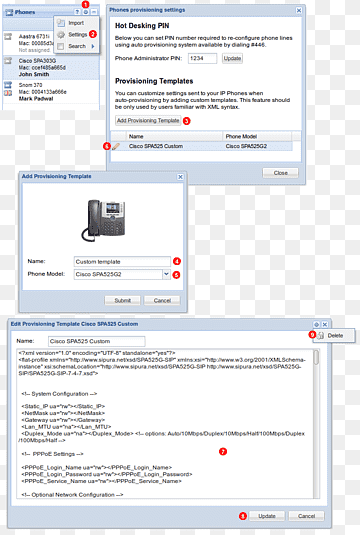This screenshot has width=360, height=535.
Task: Click Update in Edit Provisioning Template dialog
Action: point(267,516)
